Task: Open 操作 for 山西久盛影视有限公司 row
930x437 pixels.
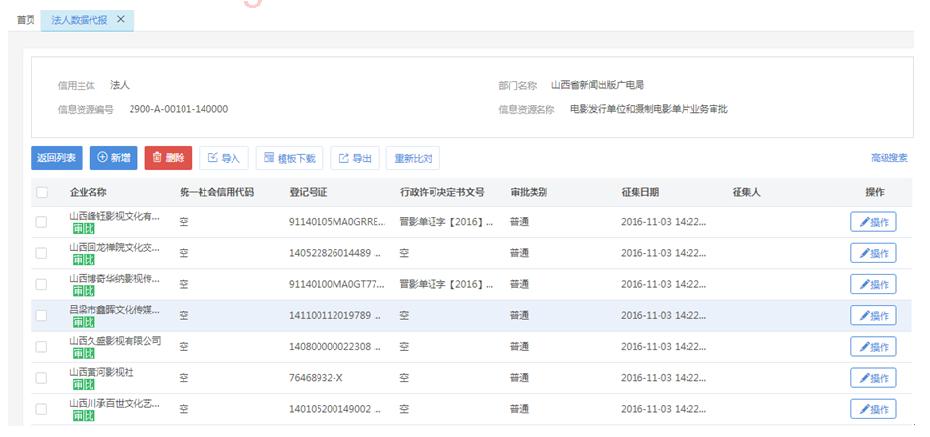Action: tap(872, 347)
